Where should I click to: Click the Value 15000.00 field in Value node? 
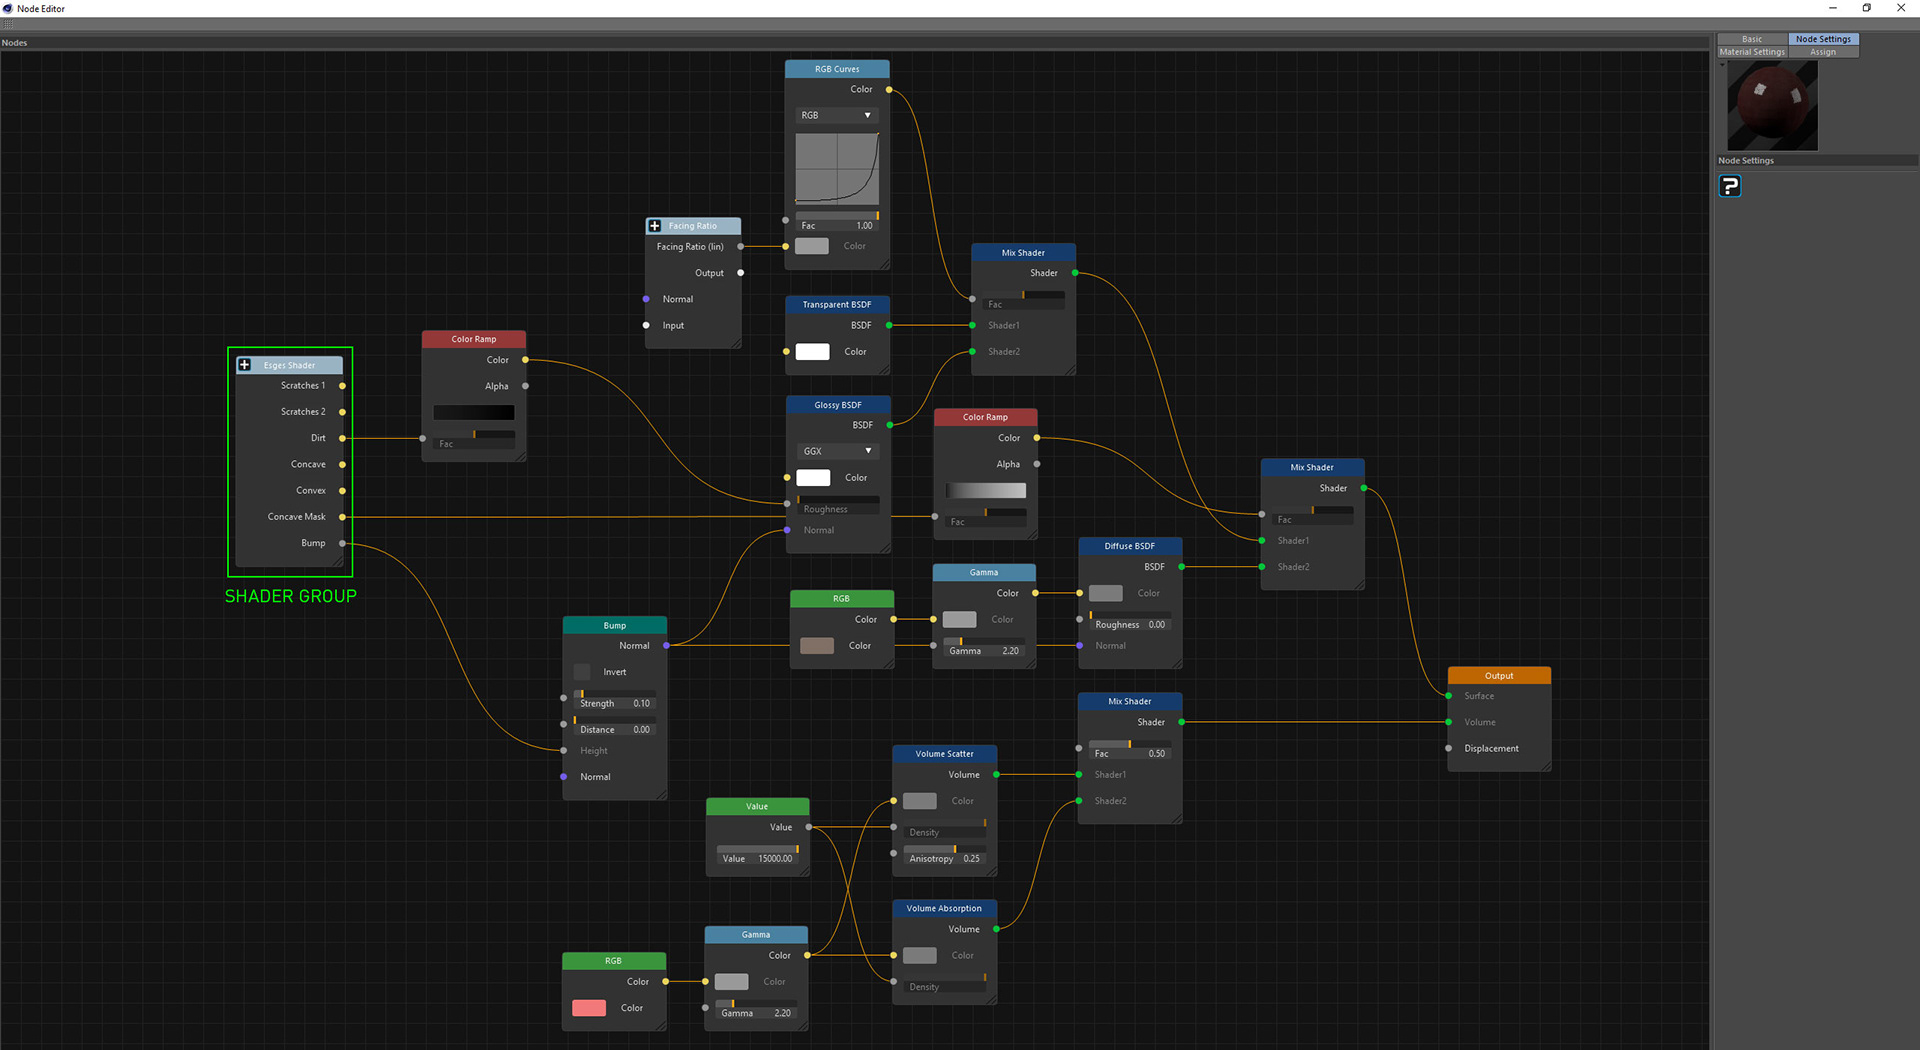(x=757, y=855)
